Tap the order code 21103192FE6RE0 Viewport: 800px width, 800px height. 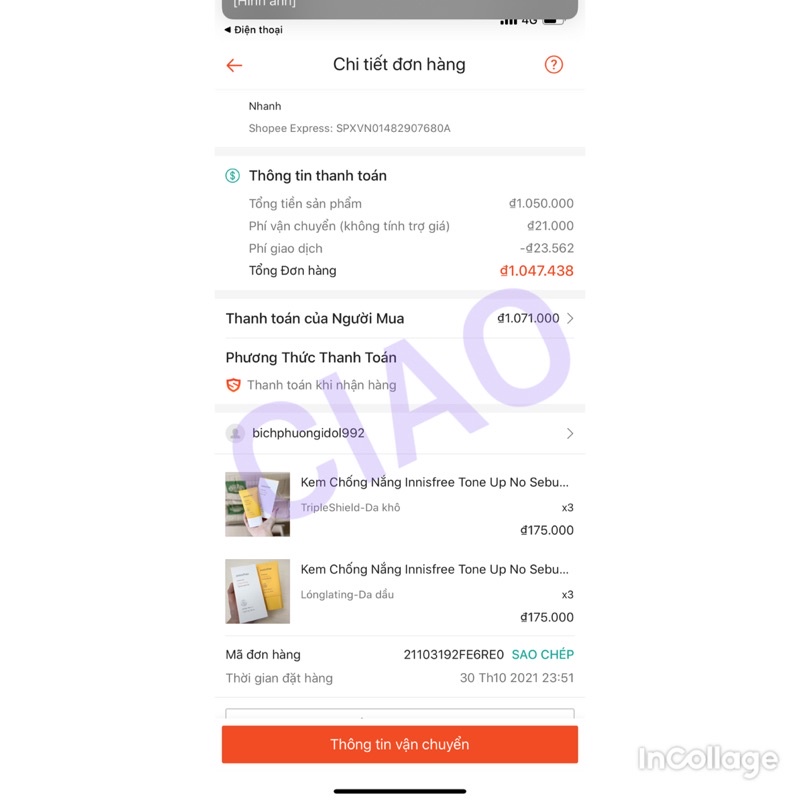click(454, 655)
